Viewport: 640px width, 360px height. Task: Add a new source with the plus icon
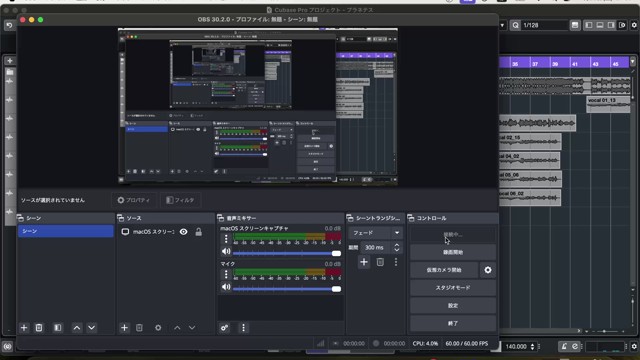[x=124, y=328]
